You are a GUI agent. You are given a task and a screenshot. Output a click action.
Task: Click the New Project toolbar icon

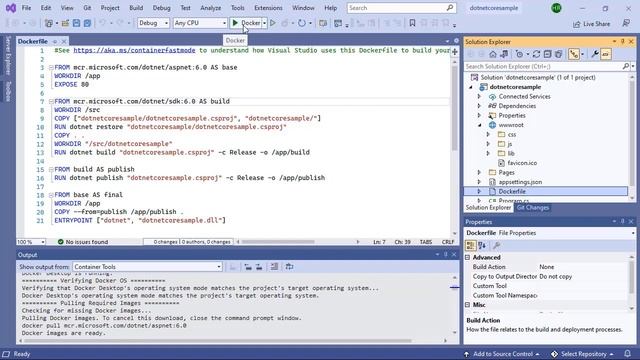(49, 23)
